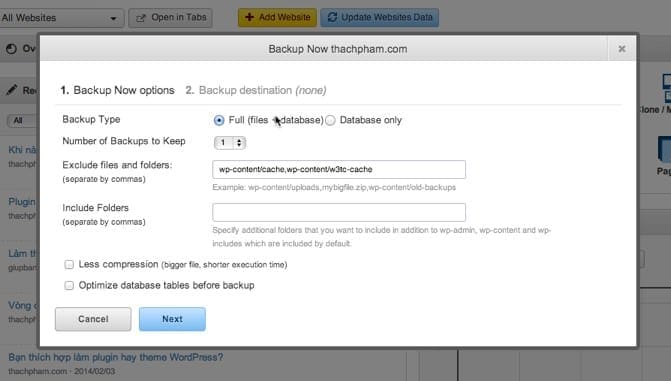The height and width of the screenshot is (381, 671).
Task: Click the Exclude files and folders field
Action: click(x=339, y=170)
